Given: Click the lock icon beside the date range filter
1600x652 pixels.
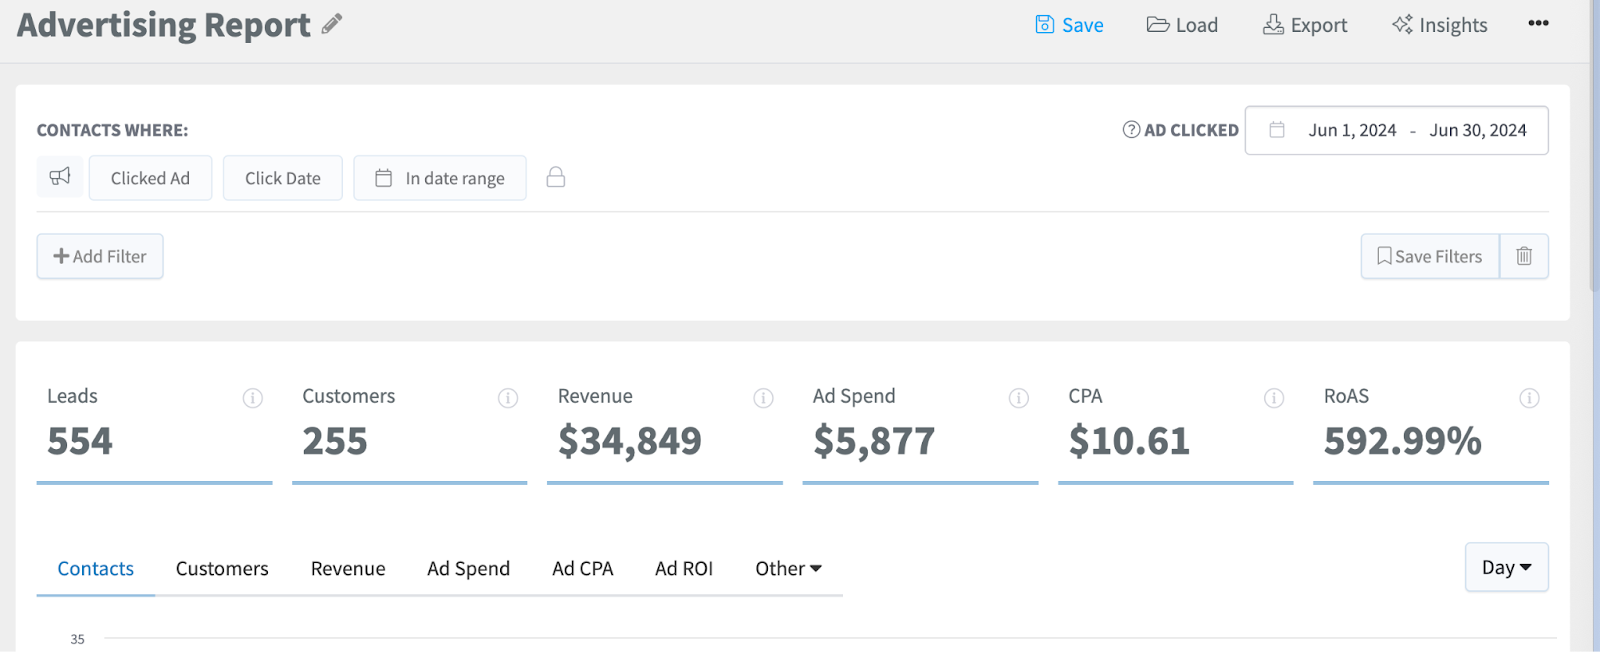Looking at the screenshot, I should 556,178.
